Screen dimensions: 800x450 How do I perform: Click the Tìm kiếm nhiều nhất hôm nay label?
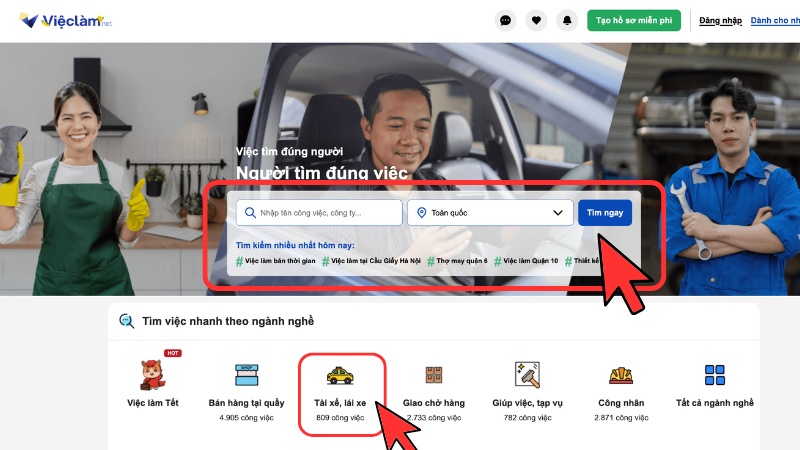[x=295, y=245]
